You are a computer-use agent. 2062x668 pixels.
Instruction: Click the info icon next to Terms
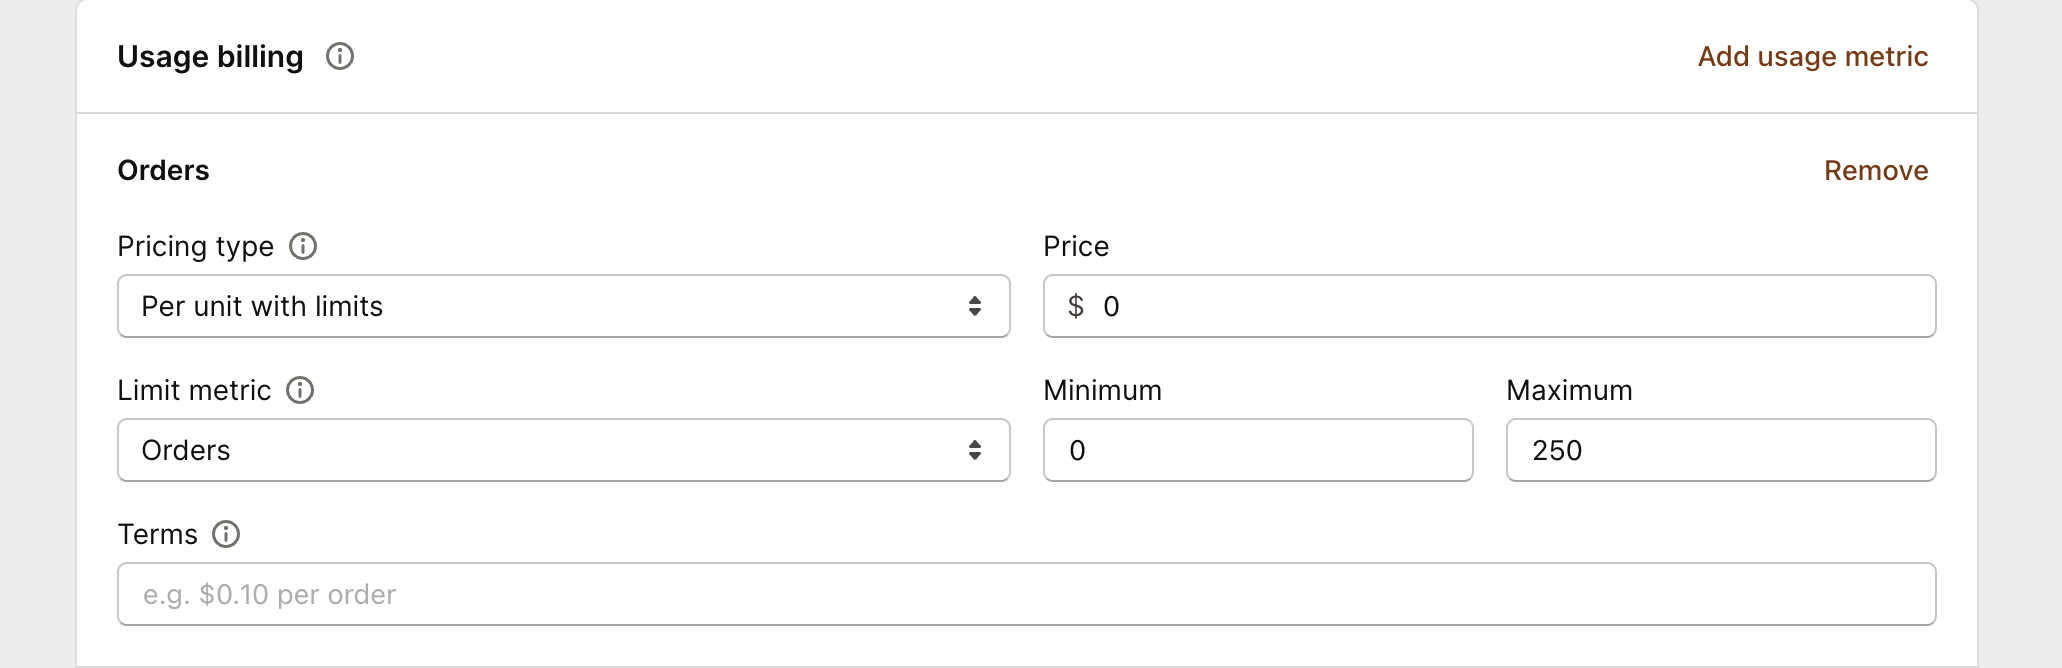[226, 534]
